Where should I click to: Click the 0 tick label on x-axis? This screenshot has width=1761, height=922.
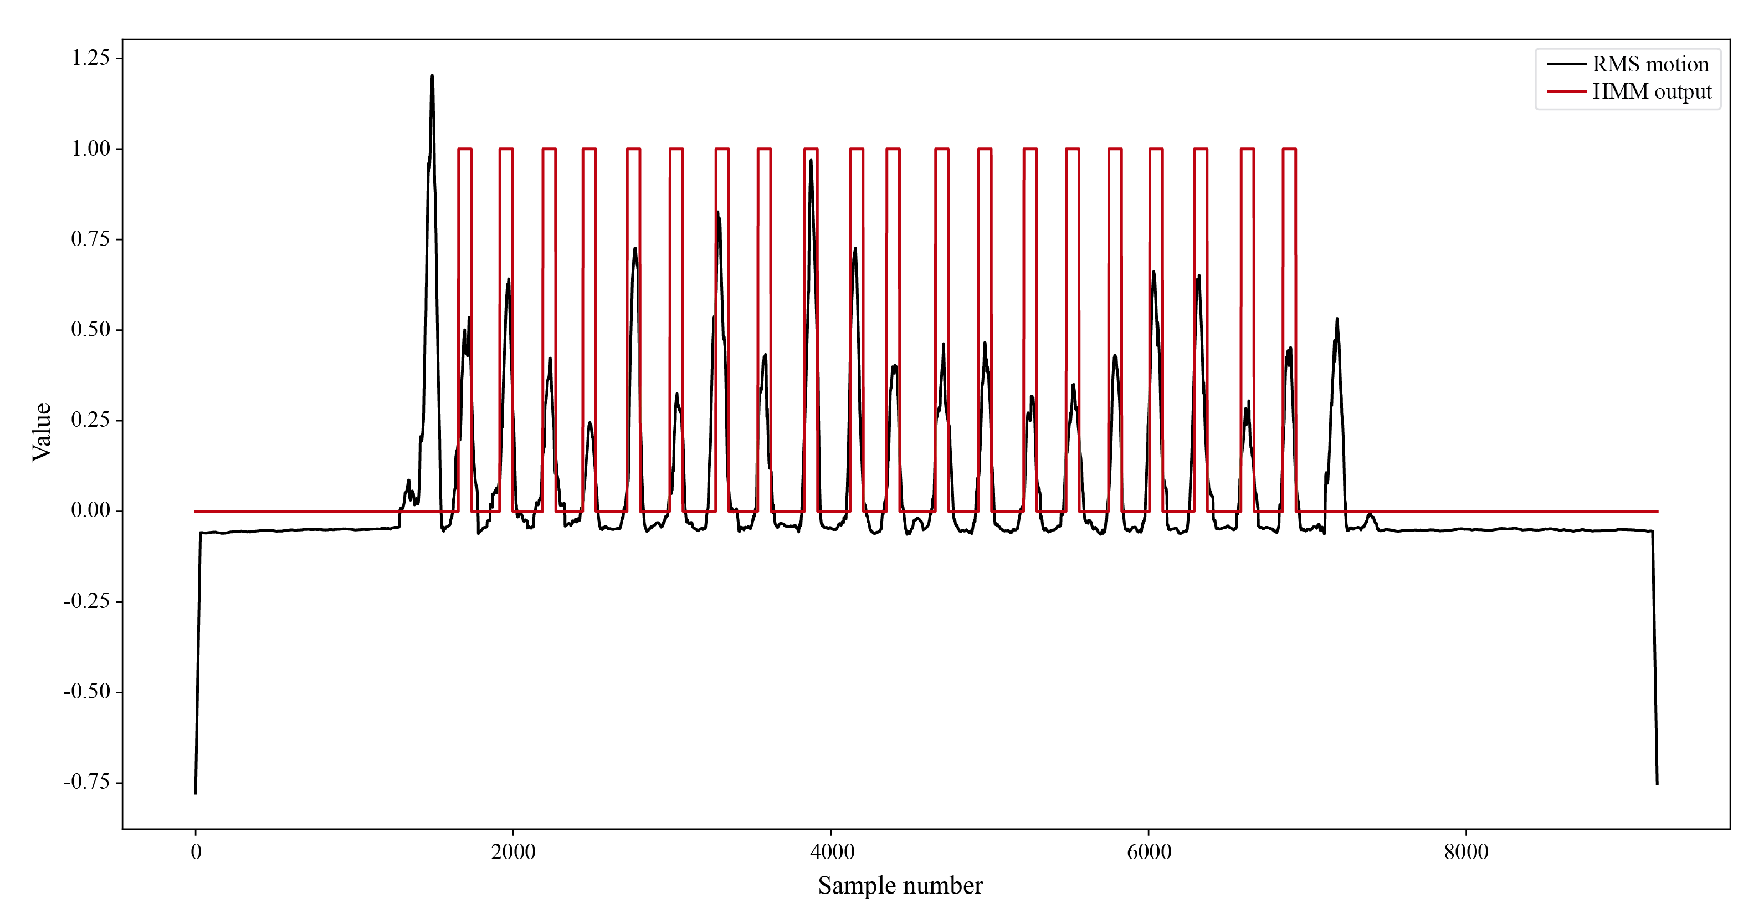coord(196,852)
